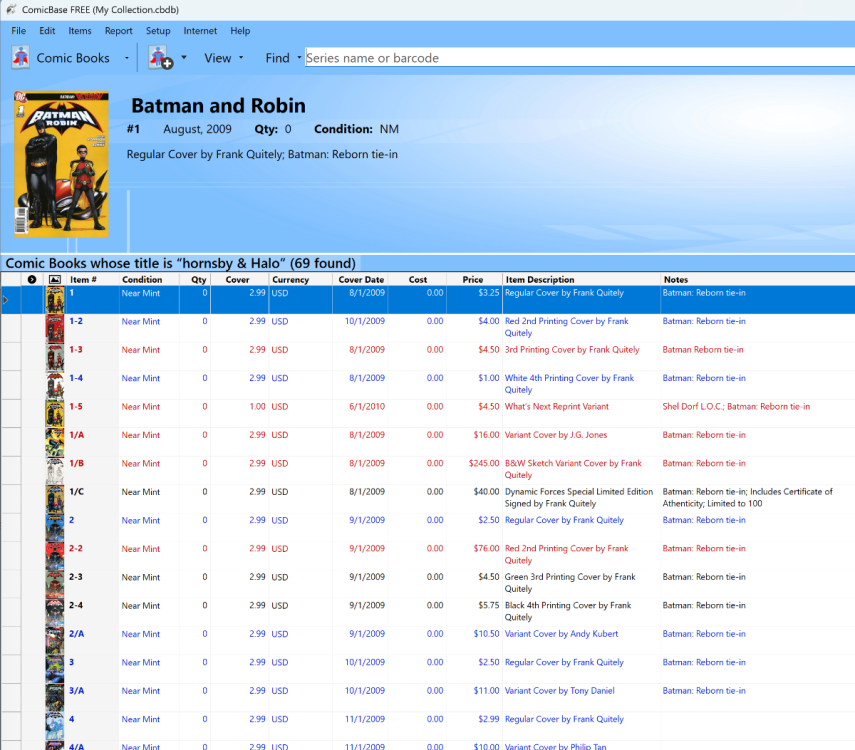Click the Add New Item superhero icon
The height and width of the screenshot is (750, 855).
point(158,58)
